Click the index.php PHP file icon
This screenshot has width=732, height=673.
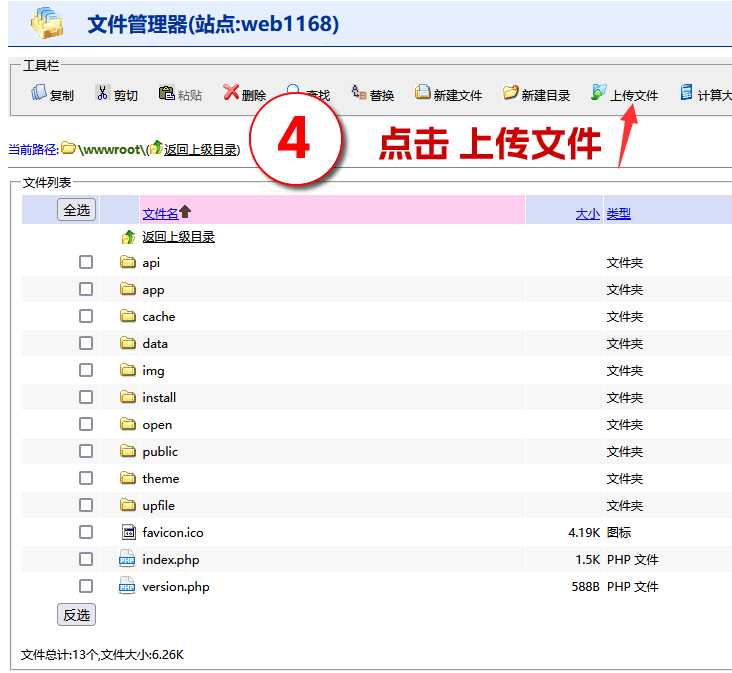coord(127,559)
